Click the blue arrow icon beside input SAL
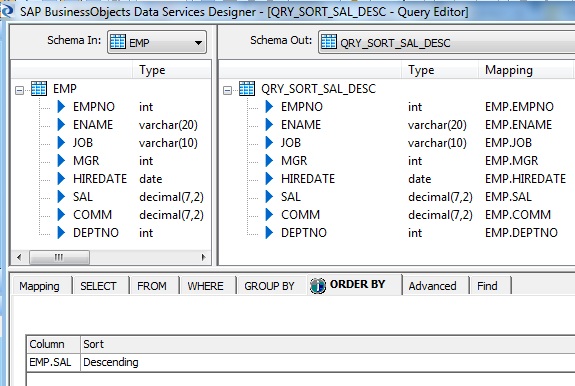The width and height of the screenshot is (575, 386). [x=61, y=196]
